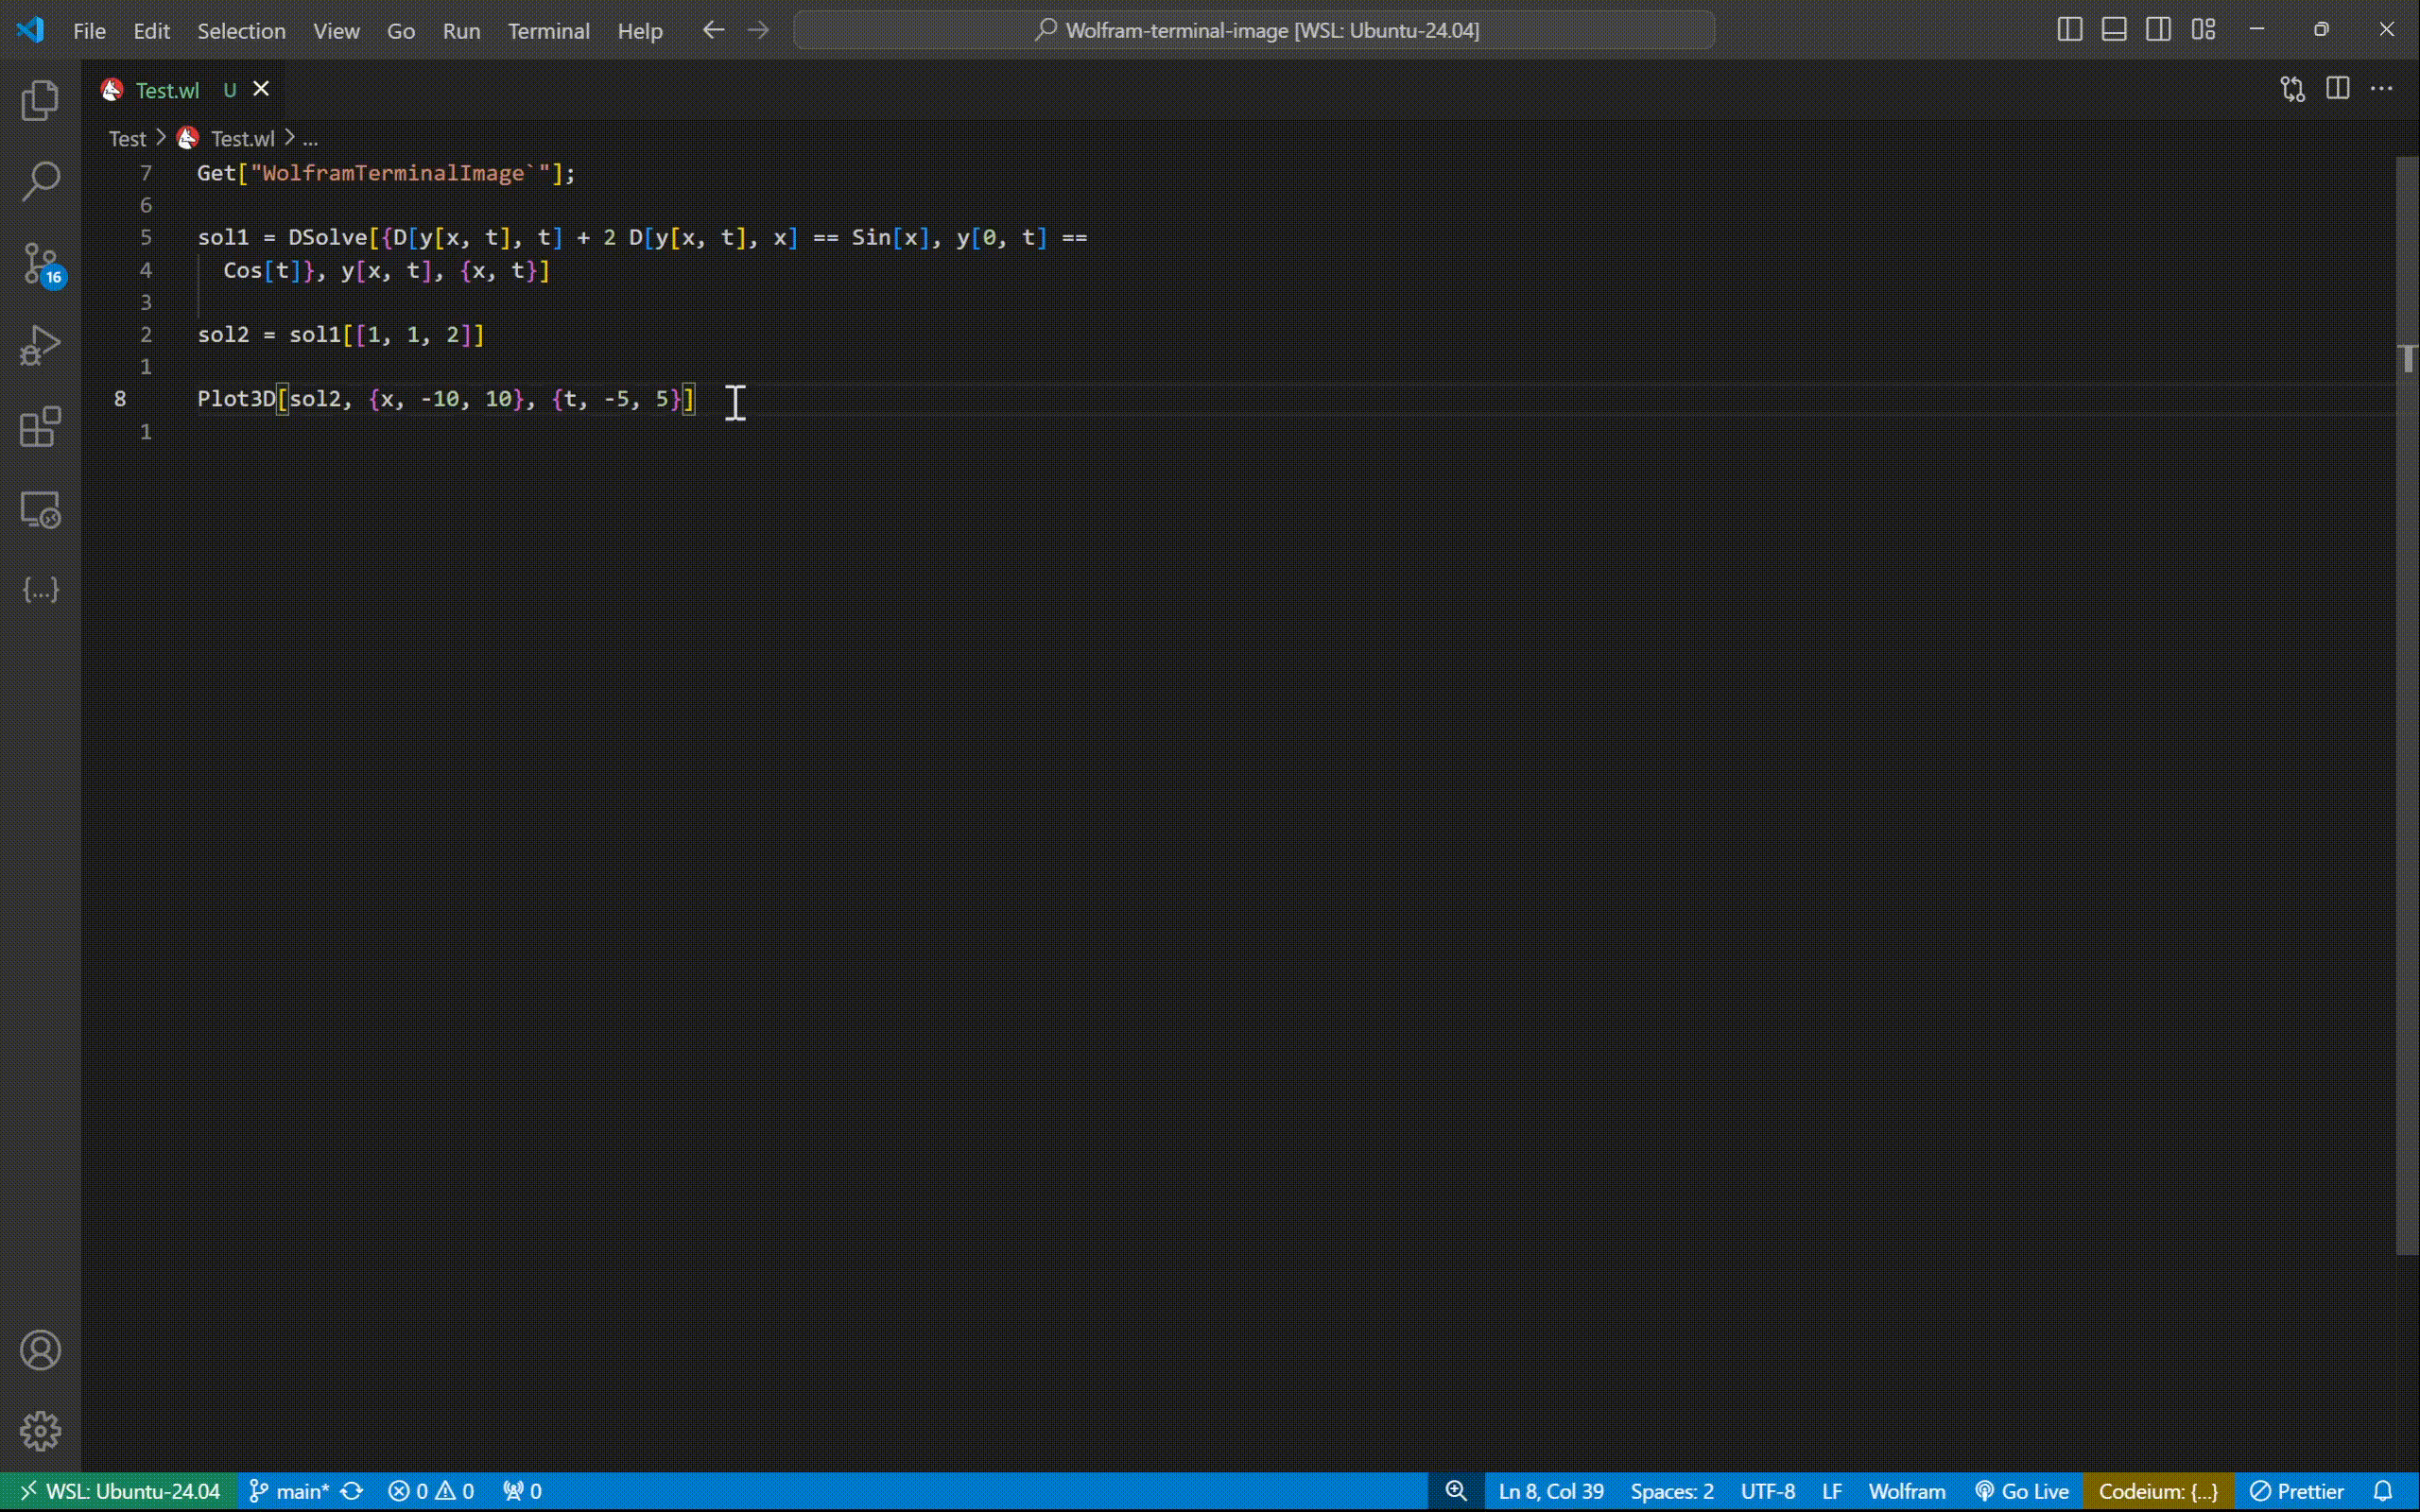Synchronize changes icon in status bar
2420x1512 pixels.
tap(352, 1491)
